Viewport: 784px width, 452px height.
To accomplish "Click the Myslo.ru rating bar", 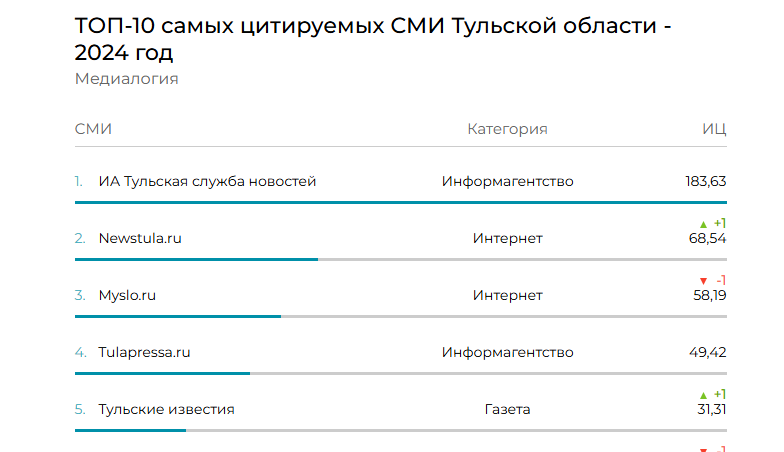I will click(x=178, y=316).
